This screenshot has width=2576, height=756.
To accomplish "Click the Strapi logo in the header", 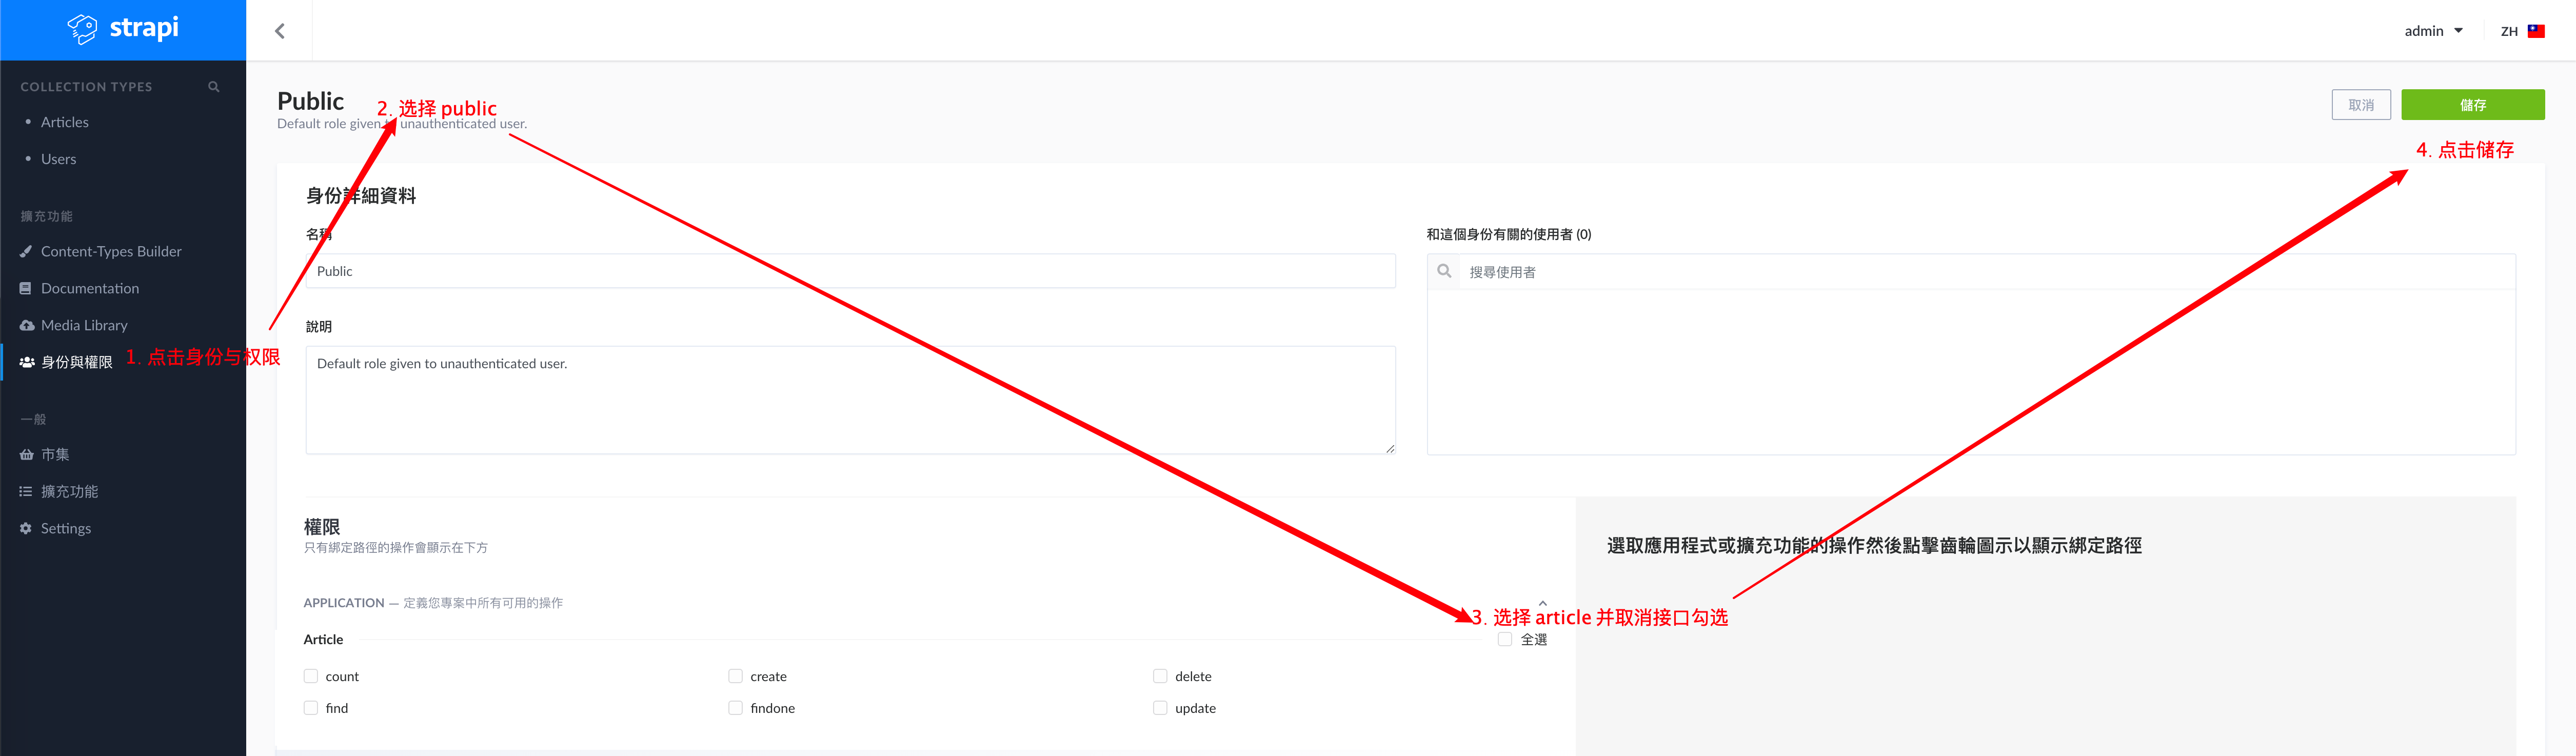I will coord(123,29).
